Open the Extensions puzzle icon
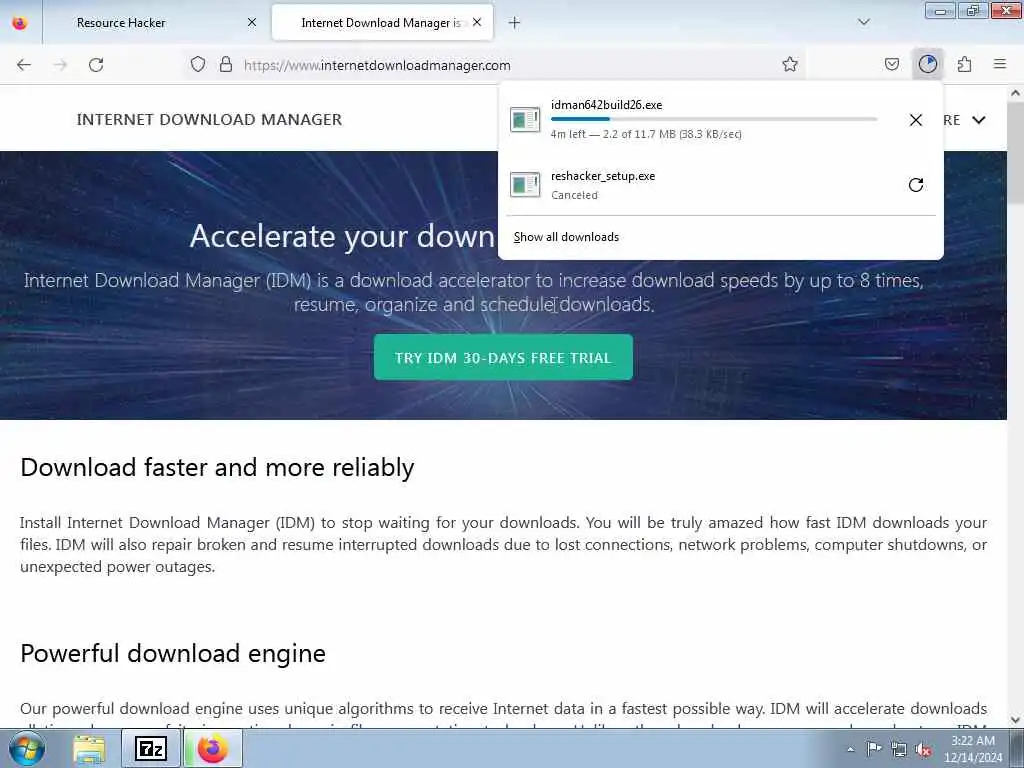This screenshot has height=768, width=1024. click(x=964, y=64)
